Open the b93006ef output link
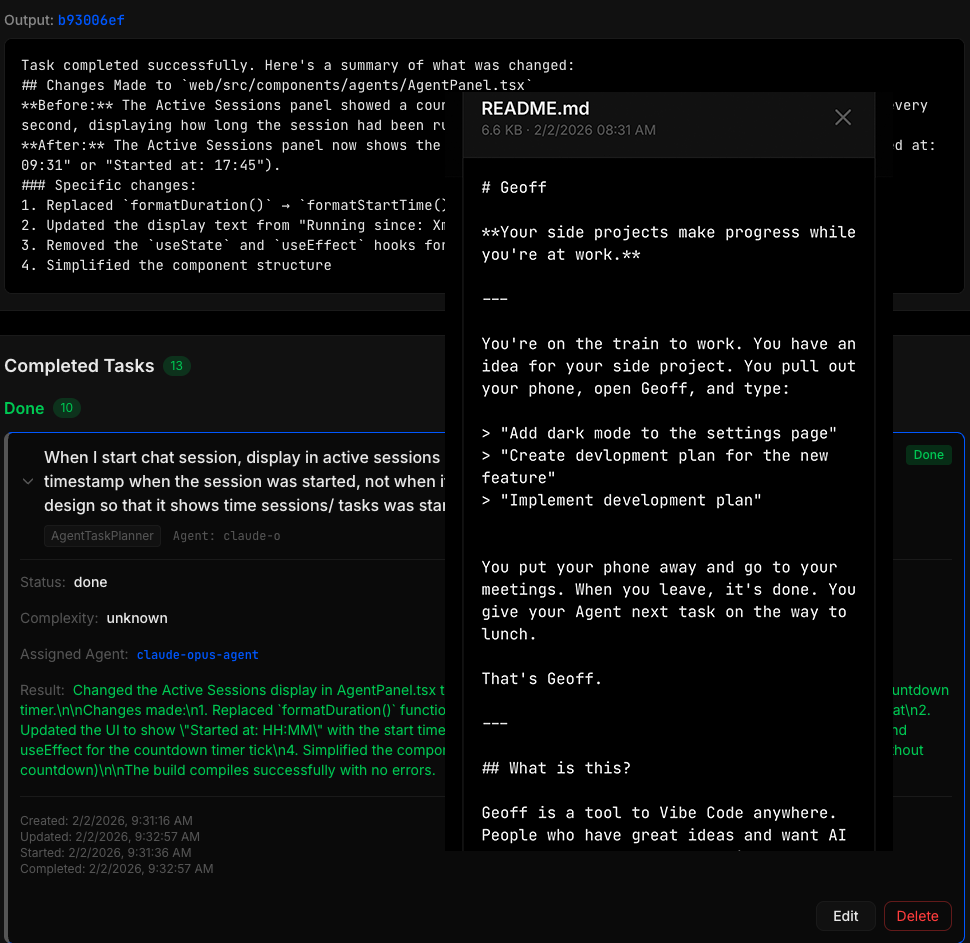Screen dimensions: 970x943 tap(93, 18)
